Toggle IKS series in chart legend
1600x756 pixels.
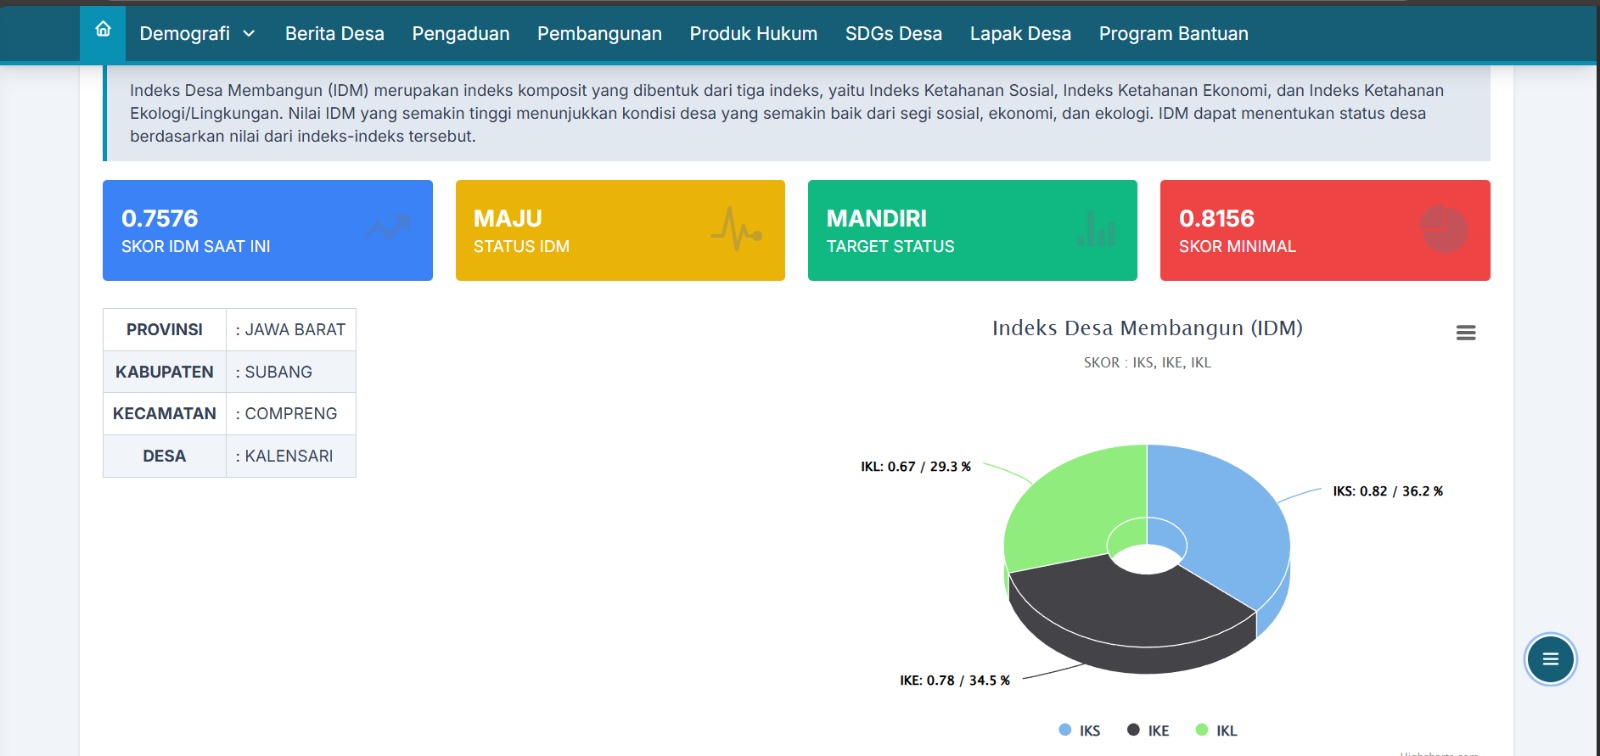coord(1080,731)
